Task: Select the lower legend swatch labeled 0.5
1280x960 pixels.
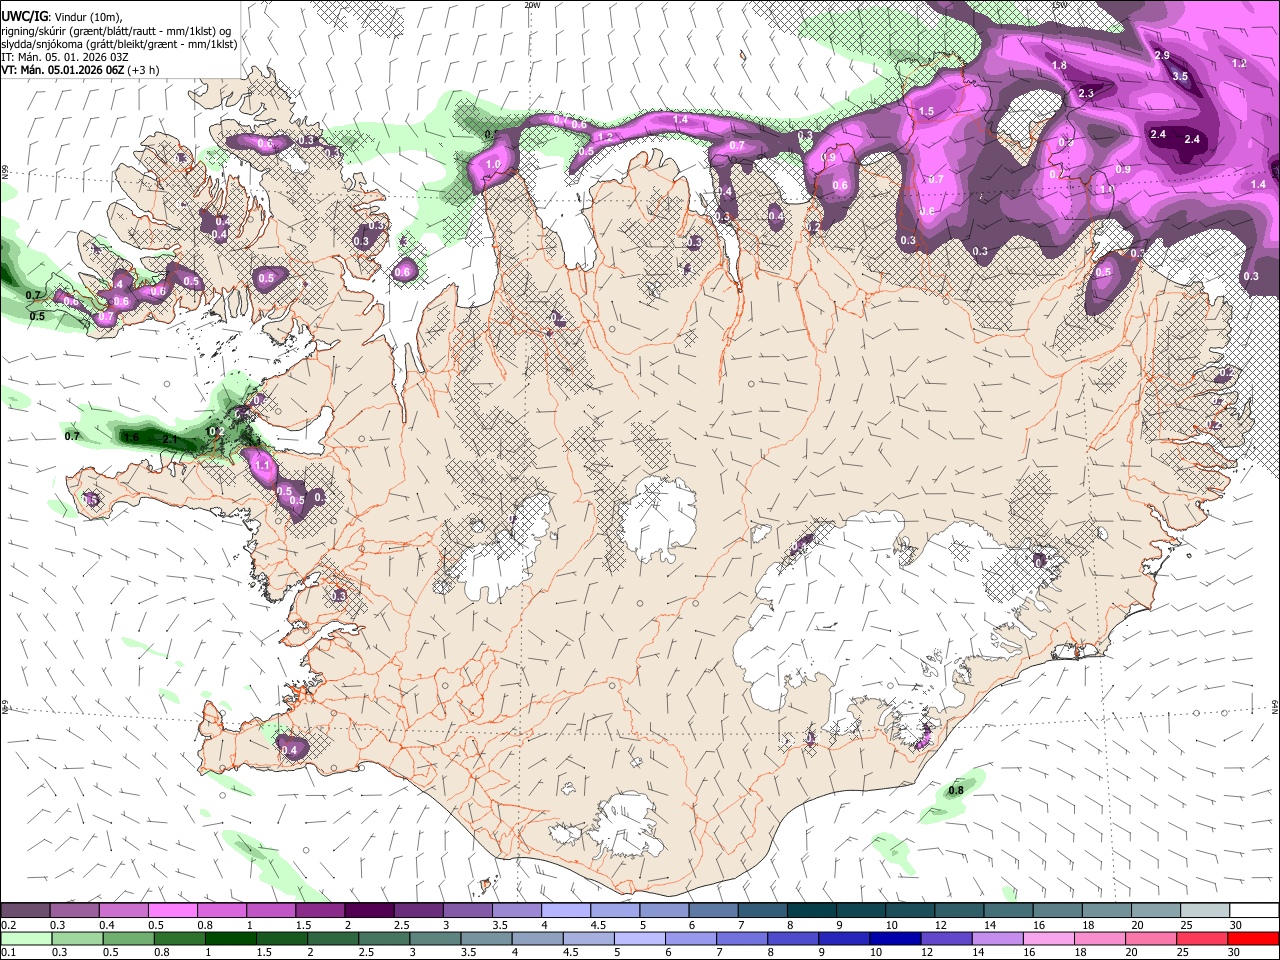Action: coord(128,938)
